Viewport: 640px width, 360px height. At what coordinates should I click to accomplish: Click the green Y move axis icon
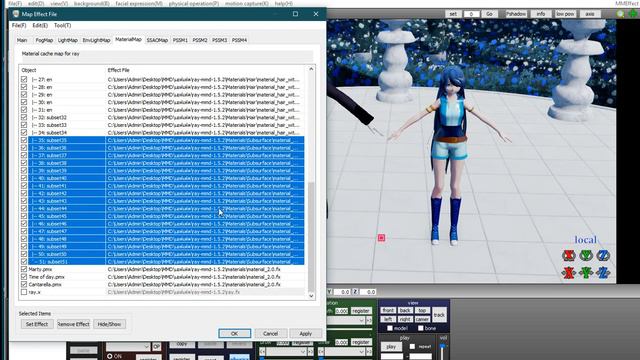pos(586,272)
